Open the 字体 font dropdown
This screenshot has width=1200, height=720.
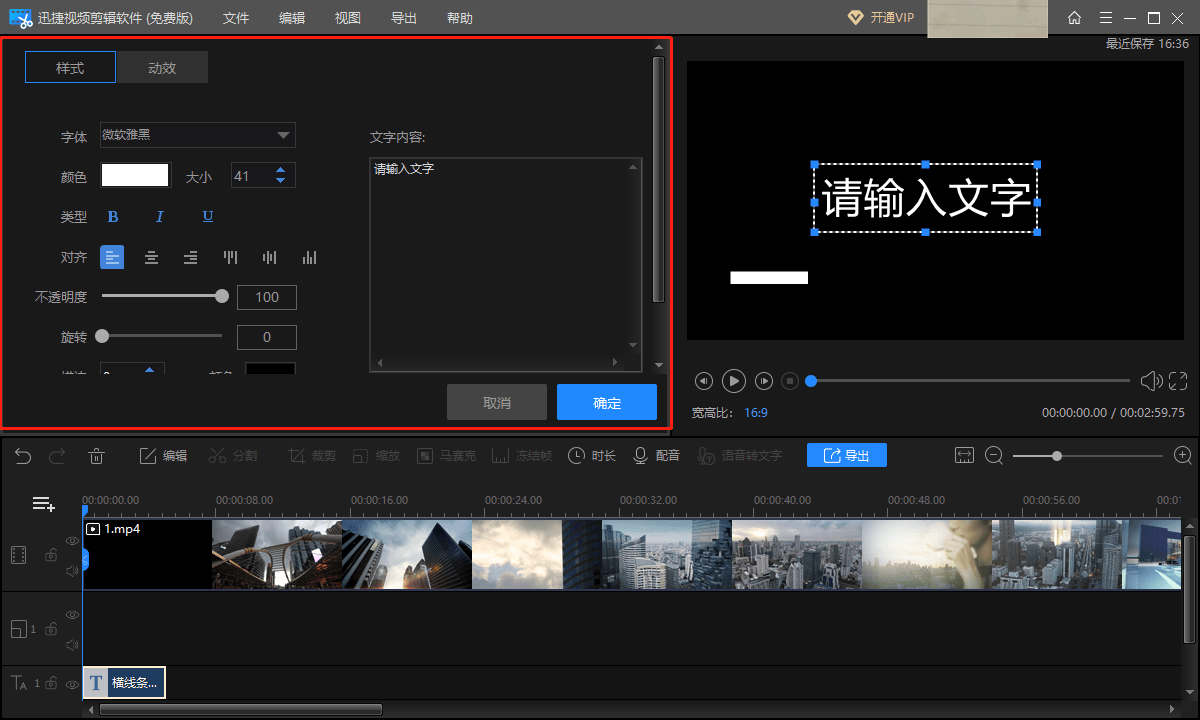197,135
